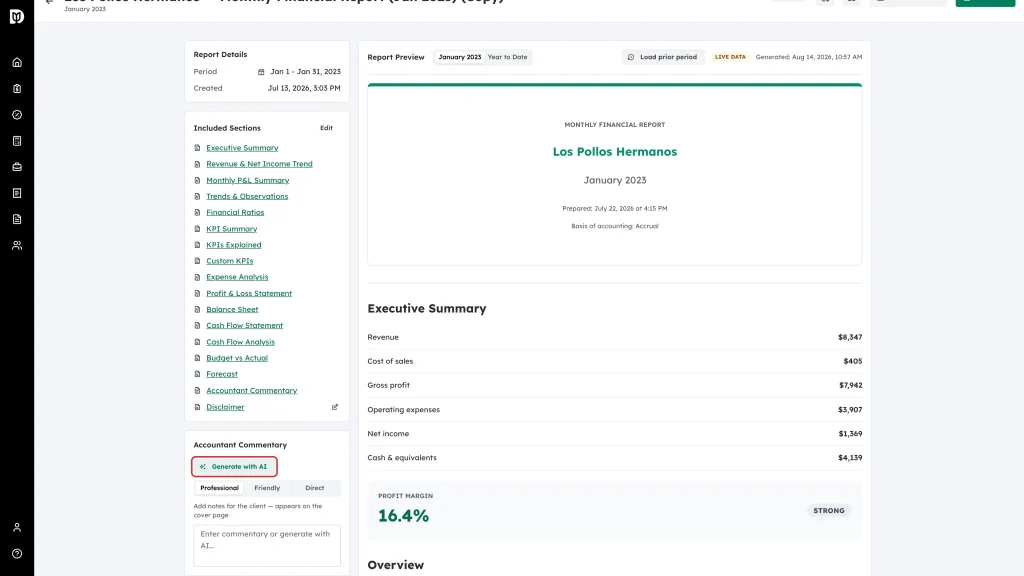Click the page icon beside Balance Sheet
Image resolution: width=1024 pixels, height=576 pixels.
[197, 310]
